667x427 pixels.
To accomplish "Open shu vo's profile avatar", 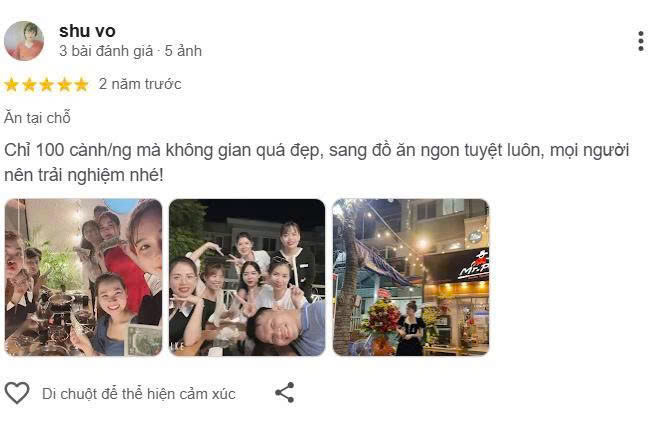I will tap(24, 41).
